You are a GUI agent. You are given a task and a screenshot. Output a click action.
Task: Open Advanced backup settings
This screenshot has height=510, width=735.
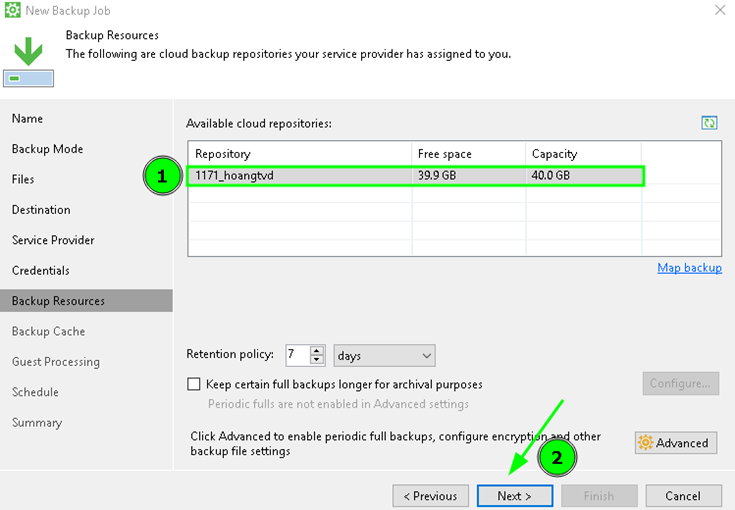[x=675, y=443]
